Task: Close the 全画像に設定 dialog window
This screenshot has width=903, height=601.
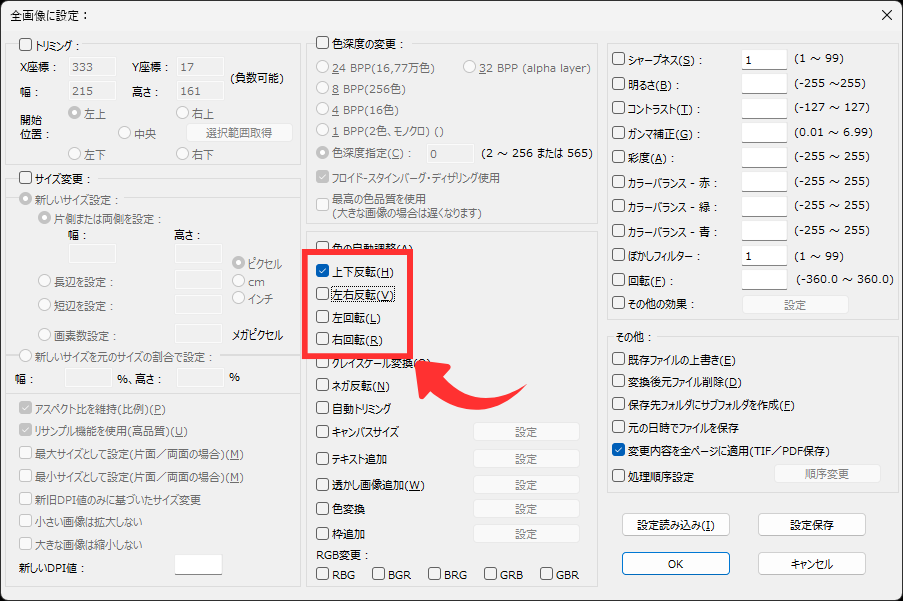Action: pos(885,15)
